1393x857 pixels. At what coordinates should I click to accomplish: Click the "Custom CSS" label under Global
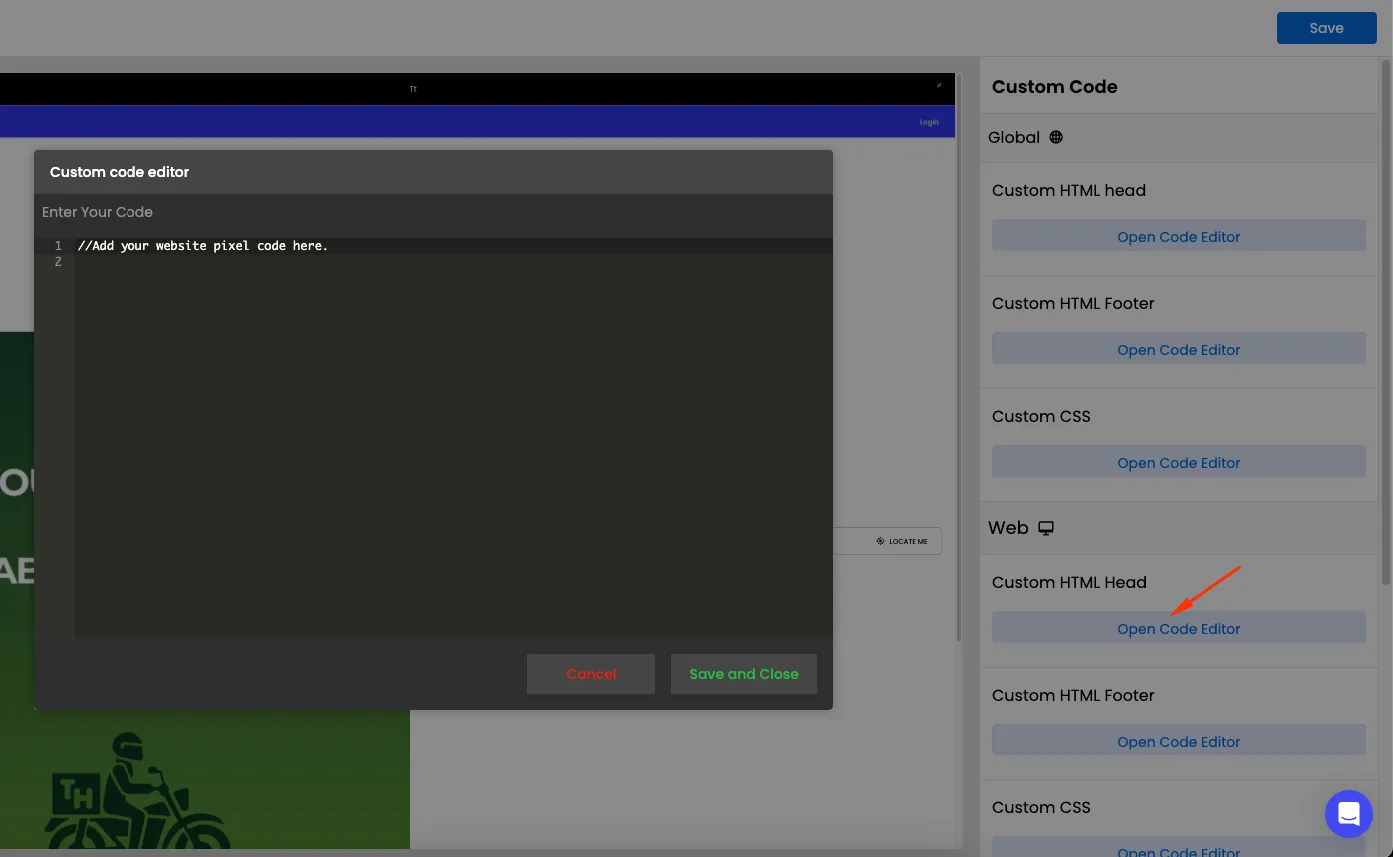tap(1041, 416)
